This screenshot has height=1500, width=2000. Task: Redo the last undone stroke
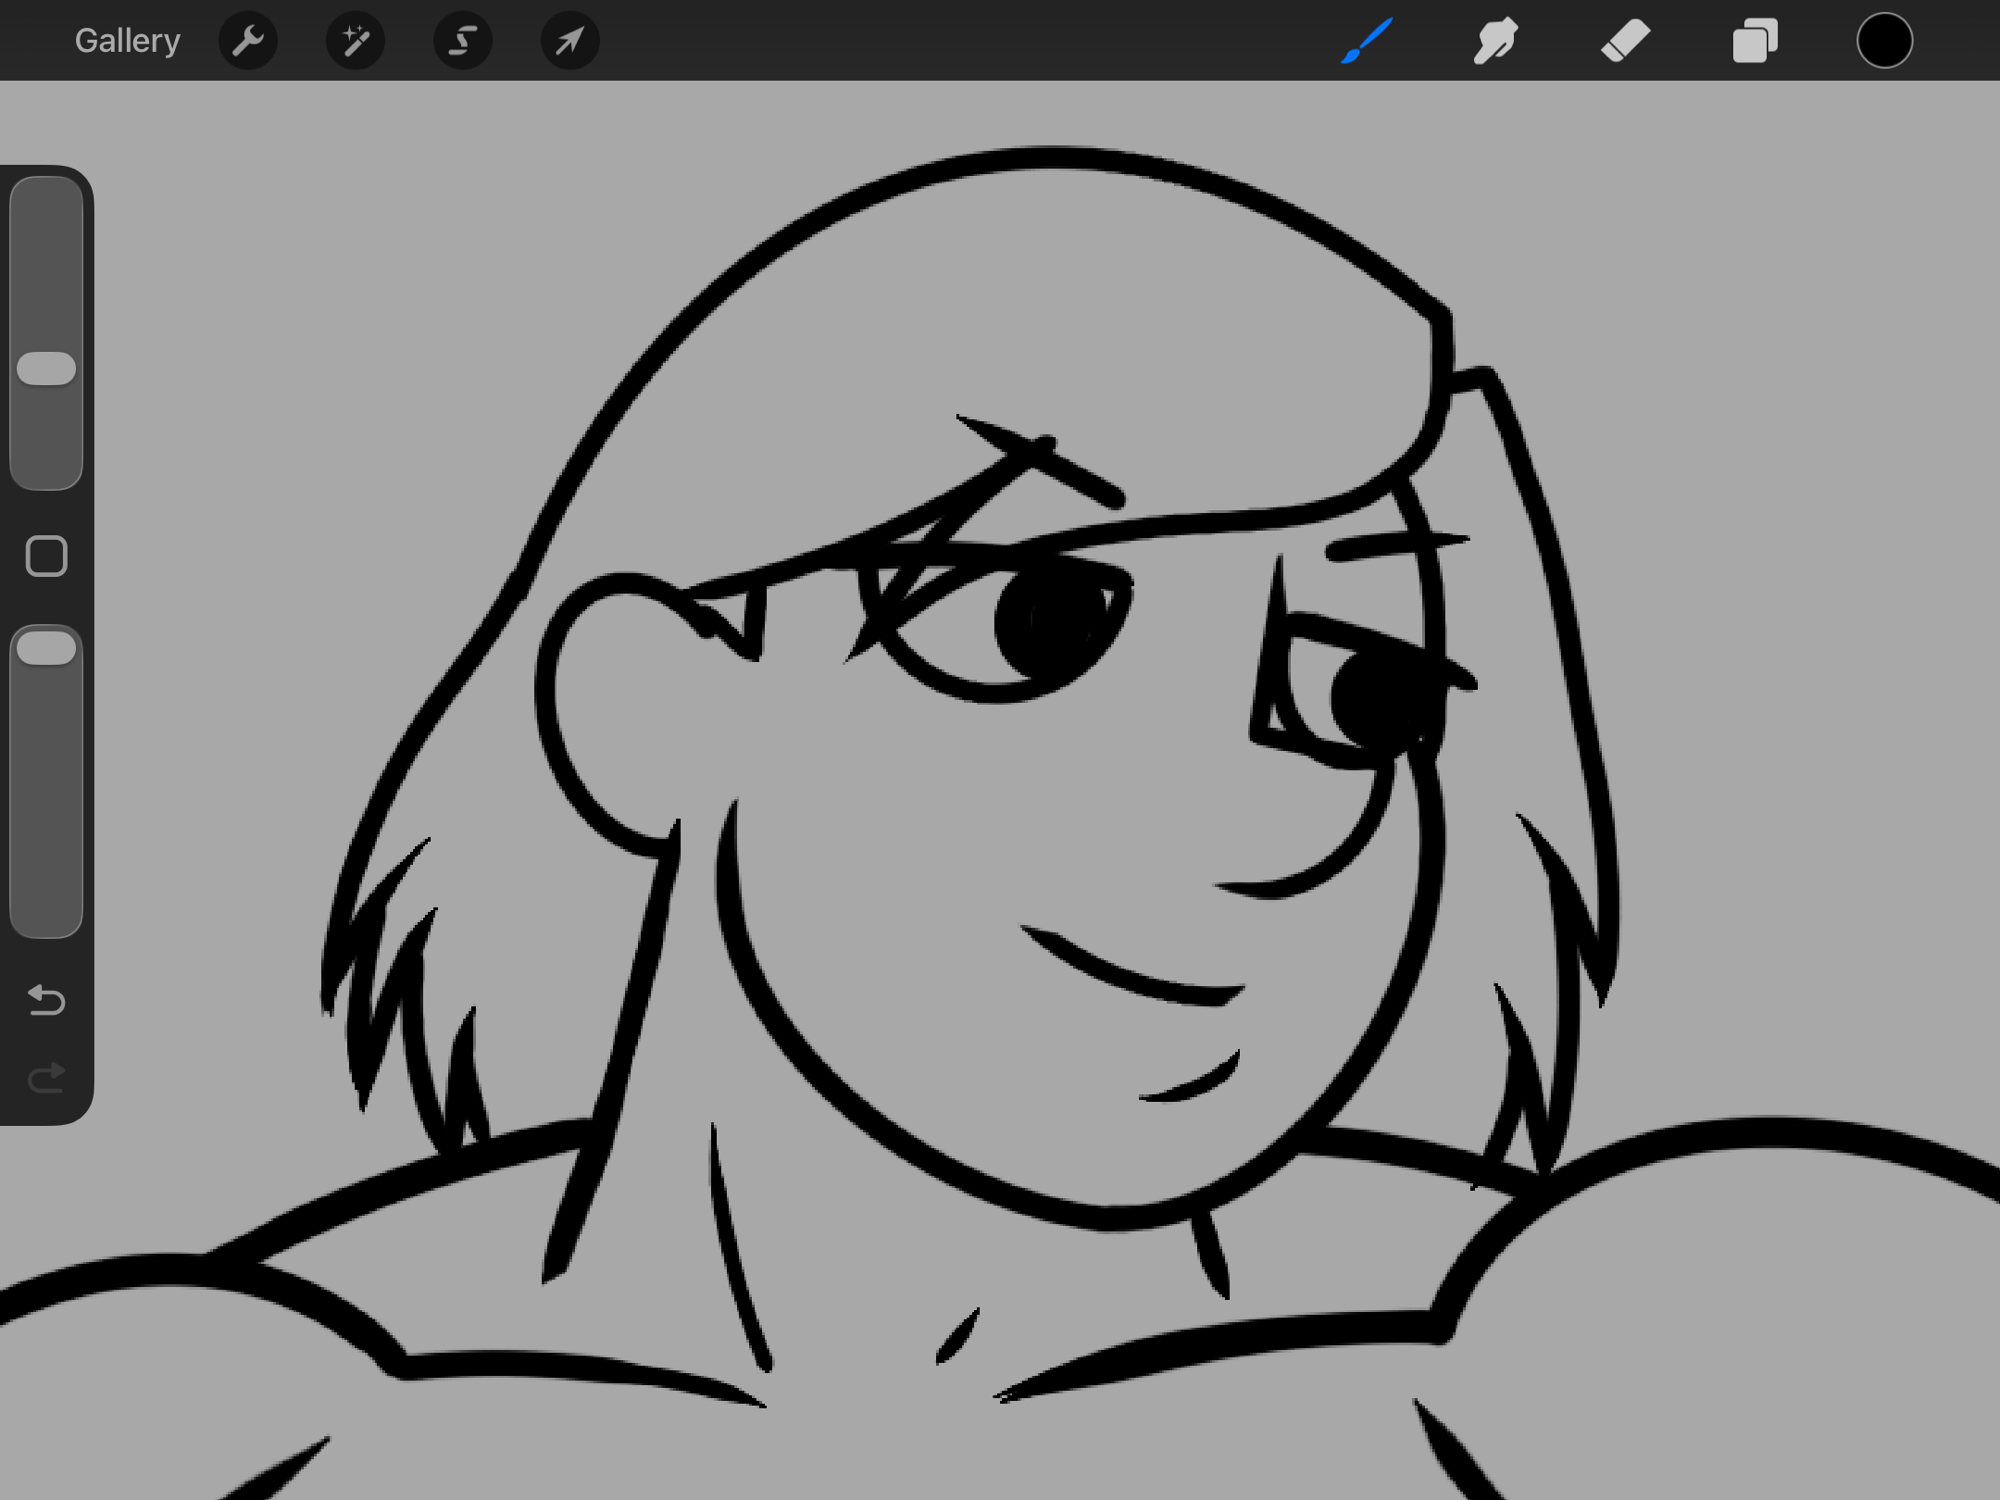[46, 1077]
